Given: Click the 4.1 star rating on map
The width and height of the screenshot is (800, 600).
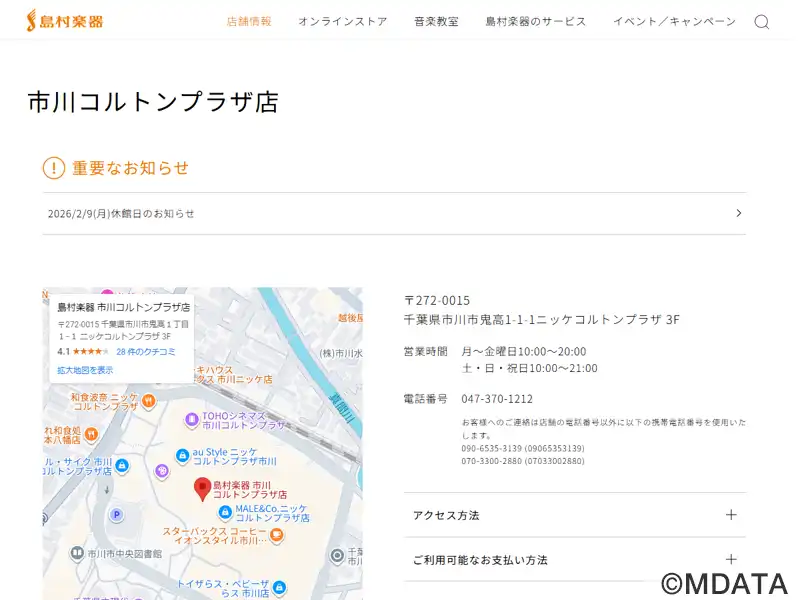Looking at the screenshot, I should point(83,352).
